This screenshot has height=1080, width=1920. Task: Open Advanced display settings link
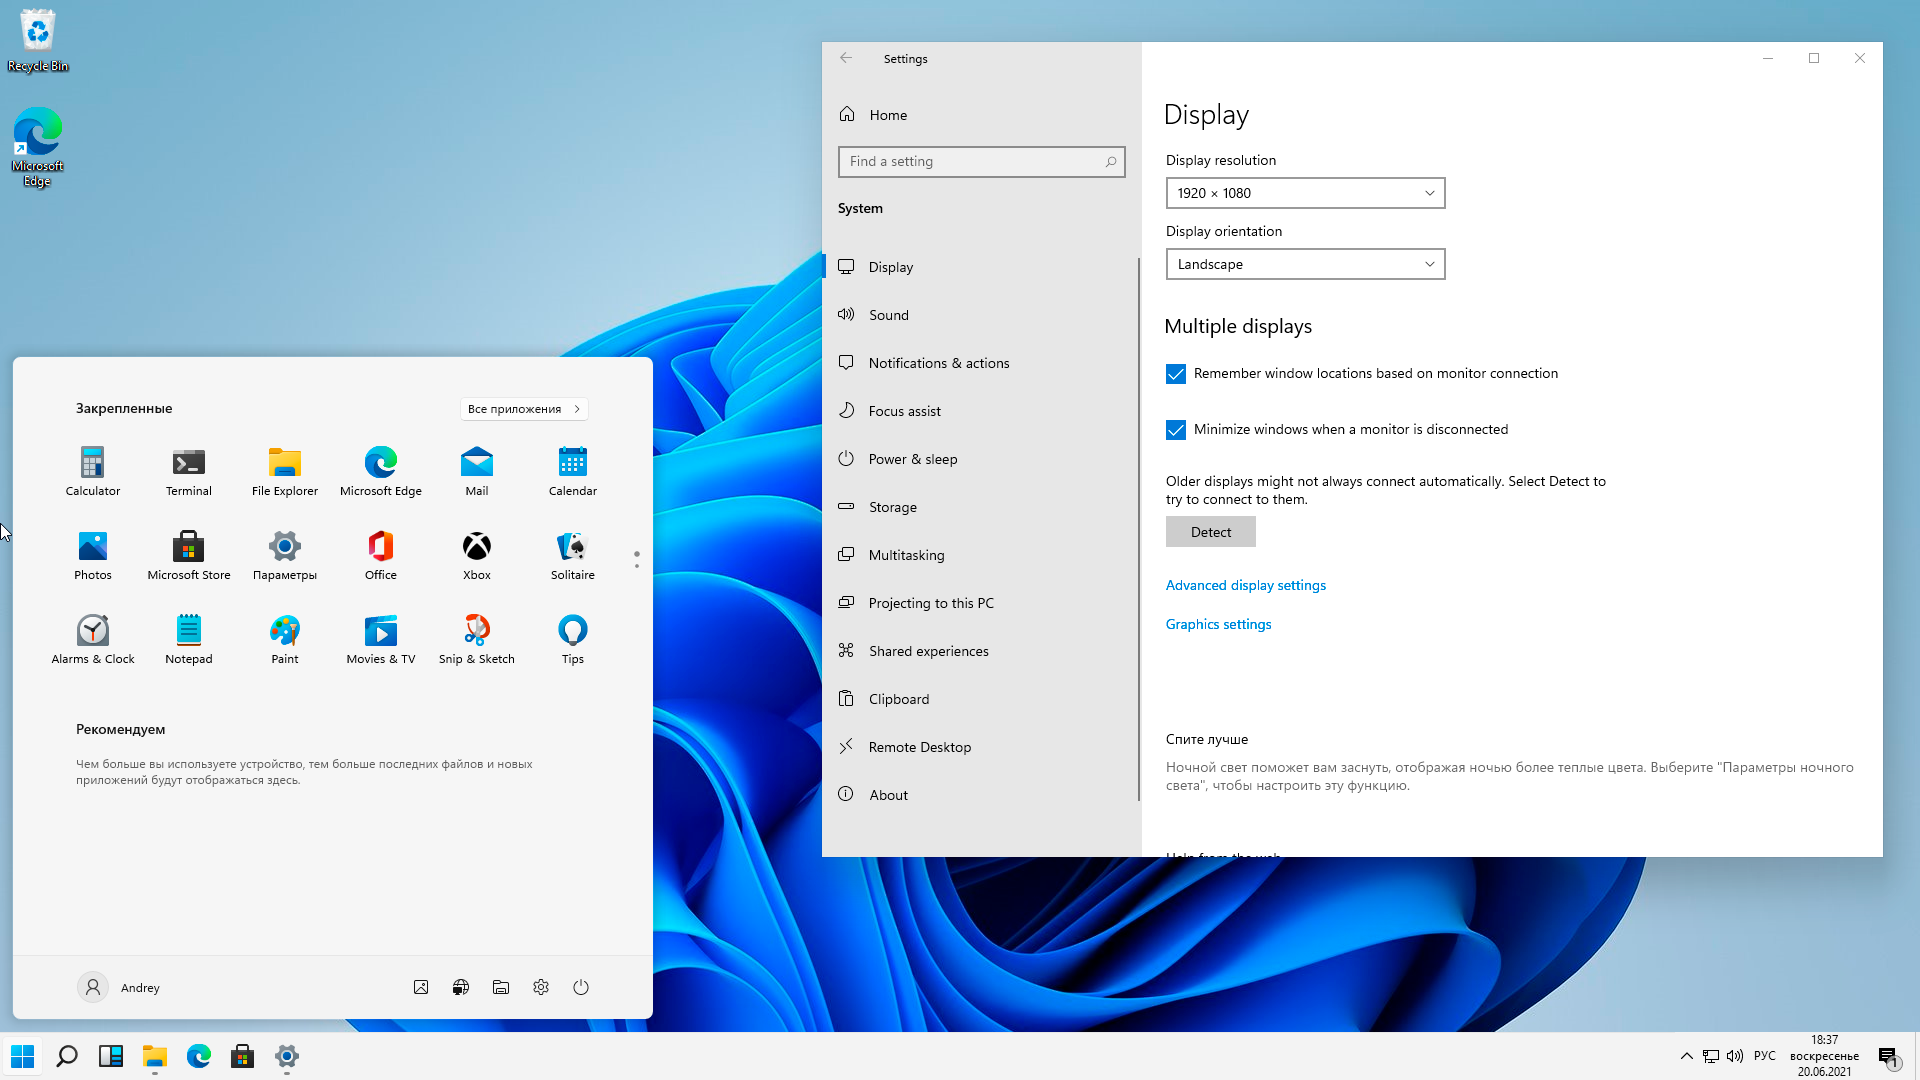pos(1245,585)
